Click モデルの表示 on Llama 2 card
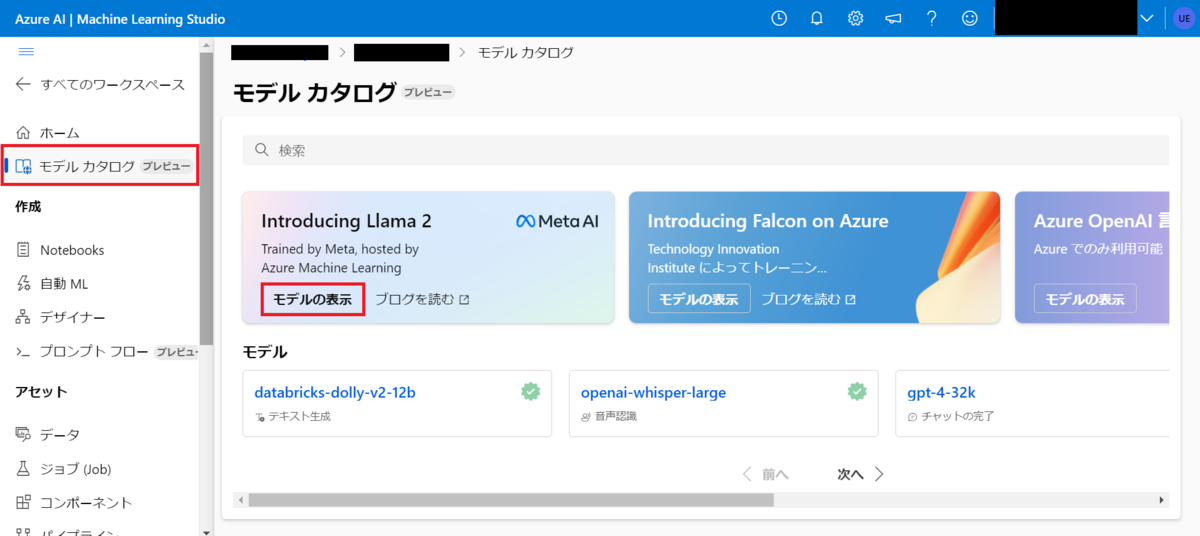 [x=313, y=300]
